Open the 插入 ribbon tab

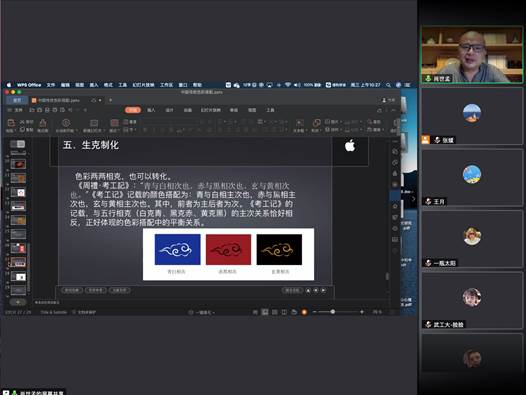151,110
